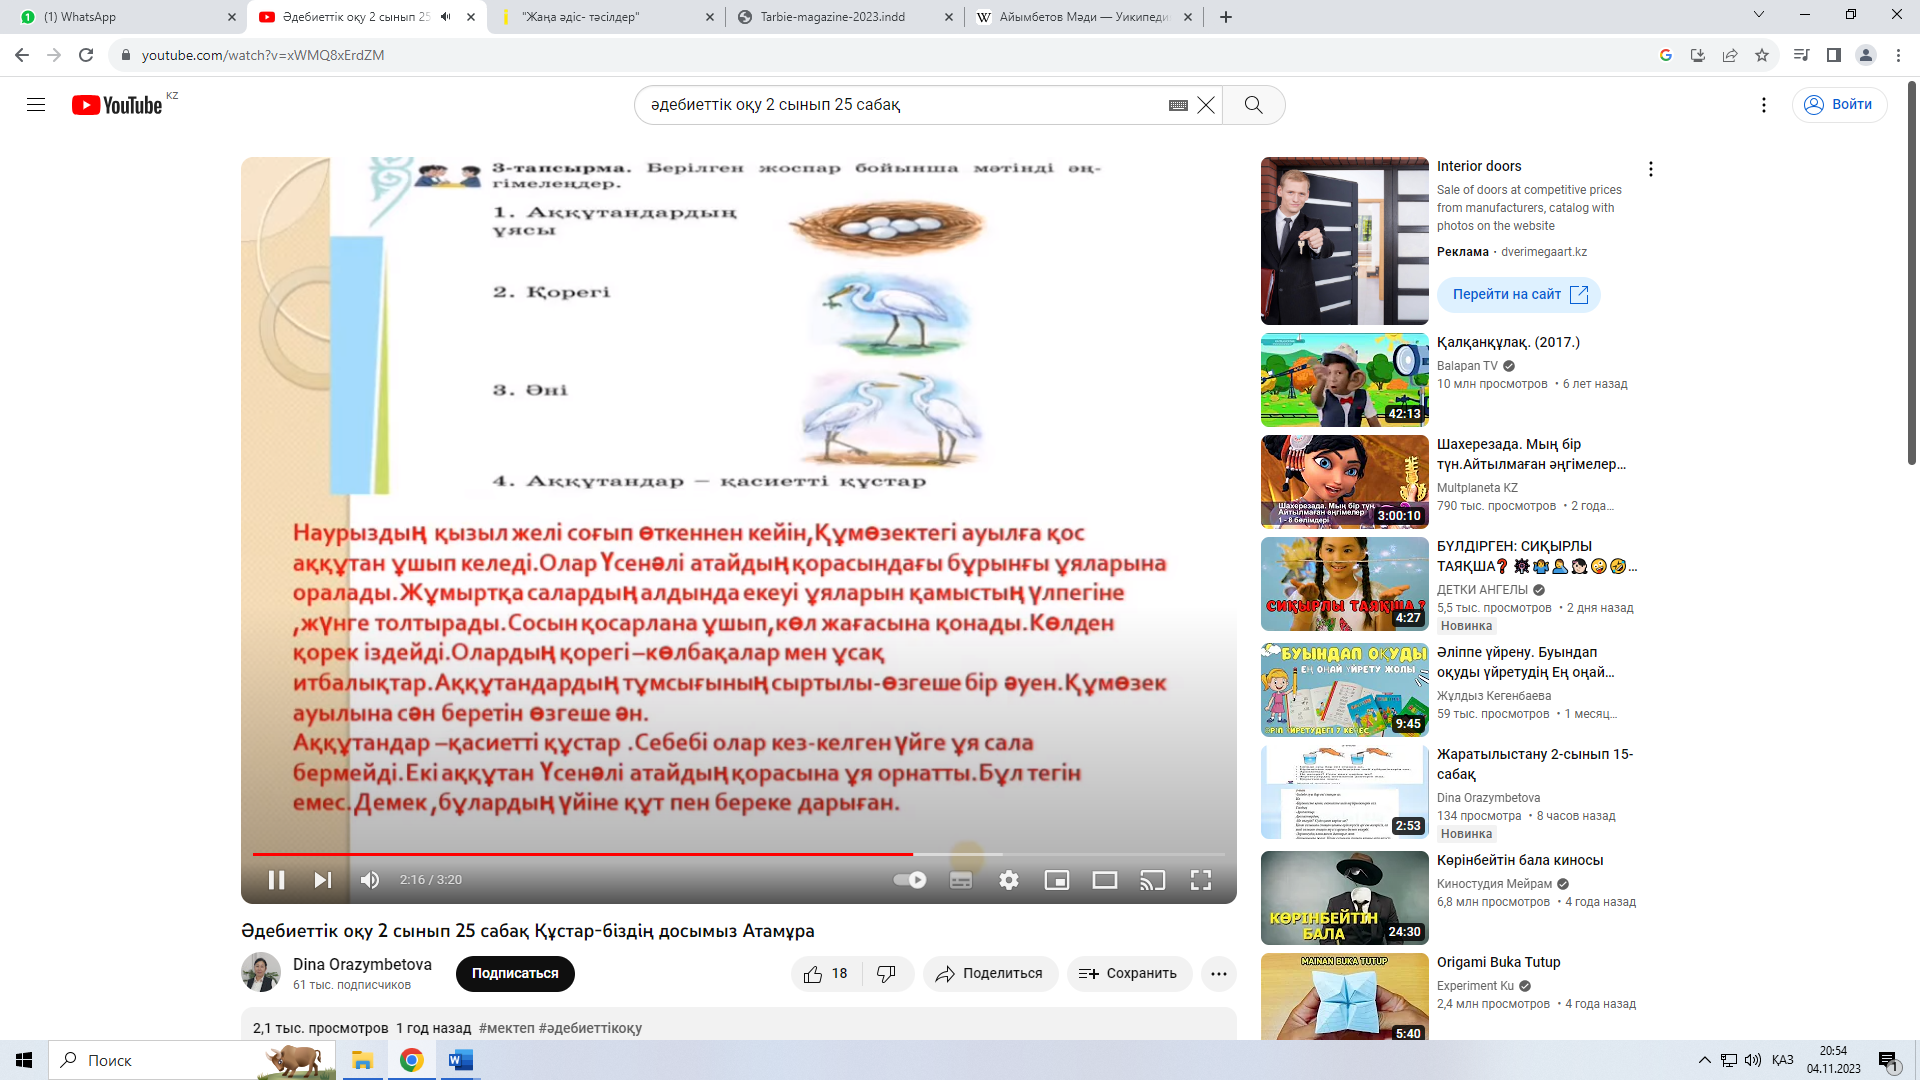Screen dimensions: 1920x1080
Task: Toggle subtitles on the video
Action: [x=961, y=880]
